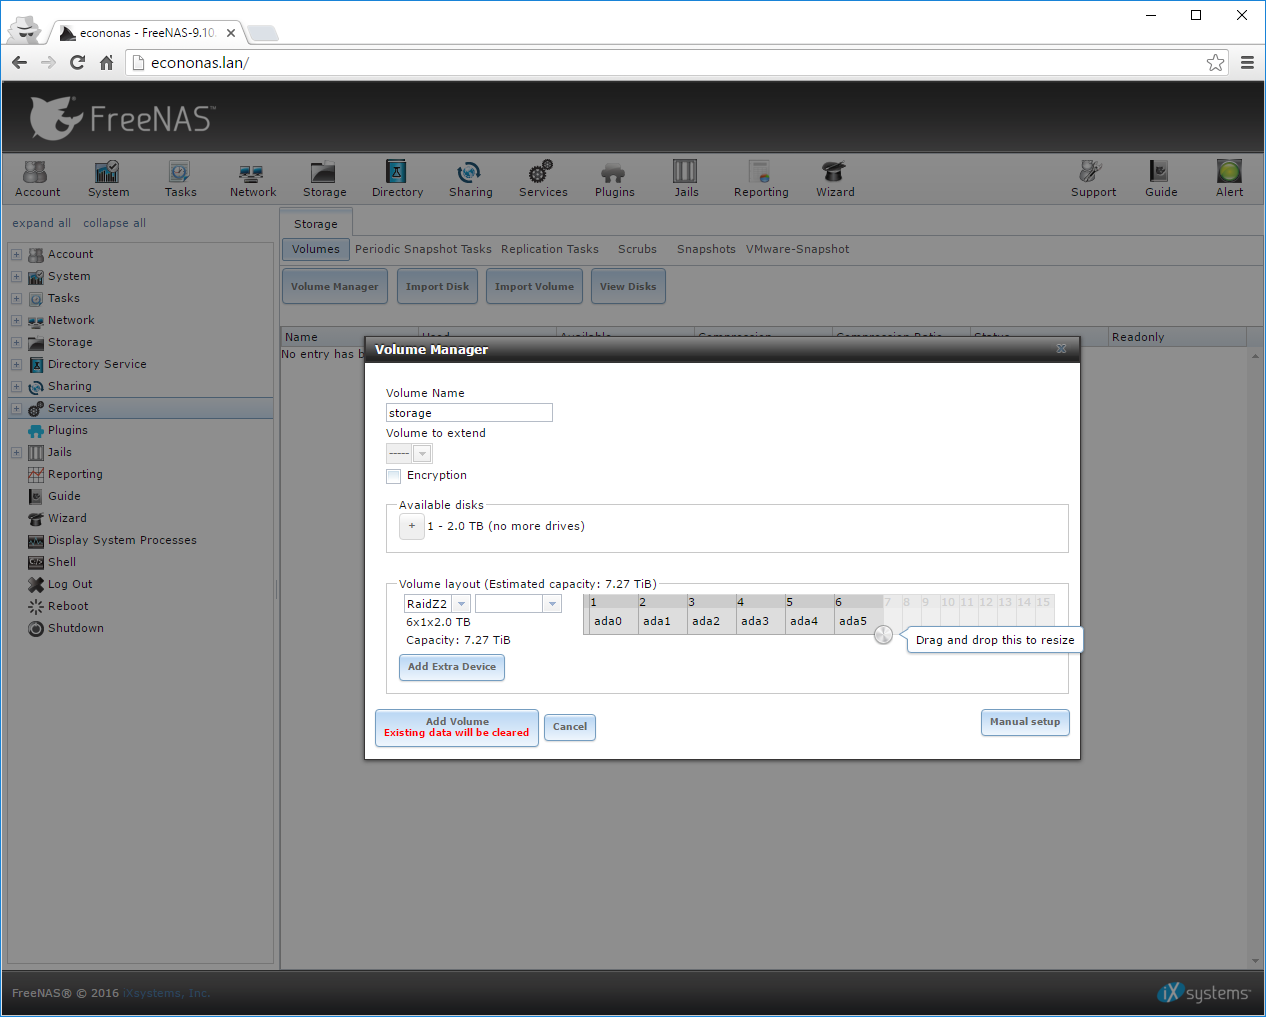Open Reporting in the sidebar tree
The image size is (1266, 1017).
pos(74,474)
